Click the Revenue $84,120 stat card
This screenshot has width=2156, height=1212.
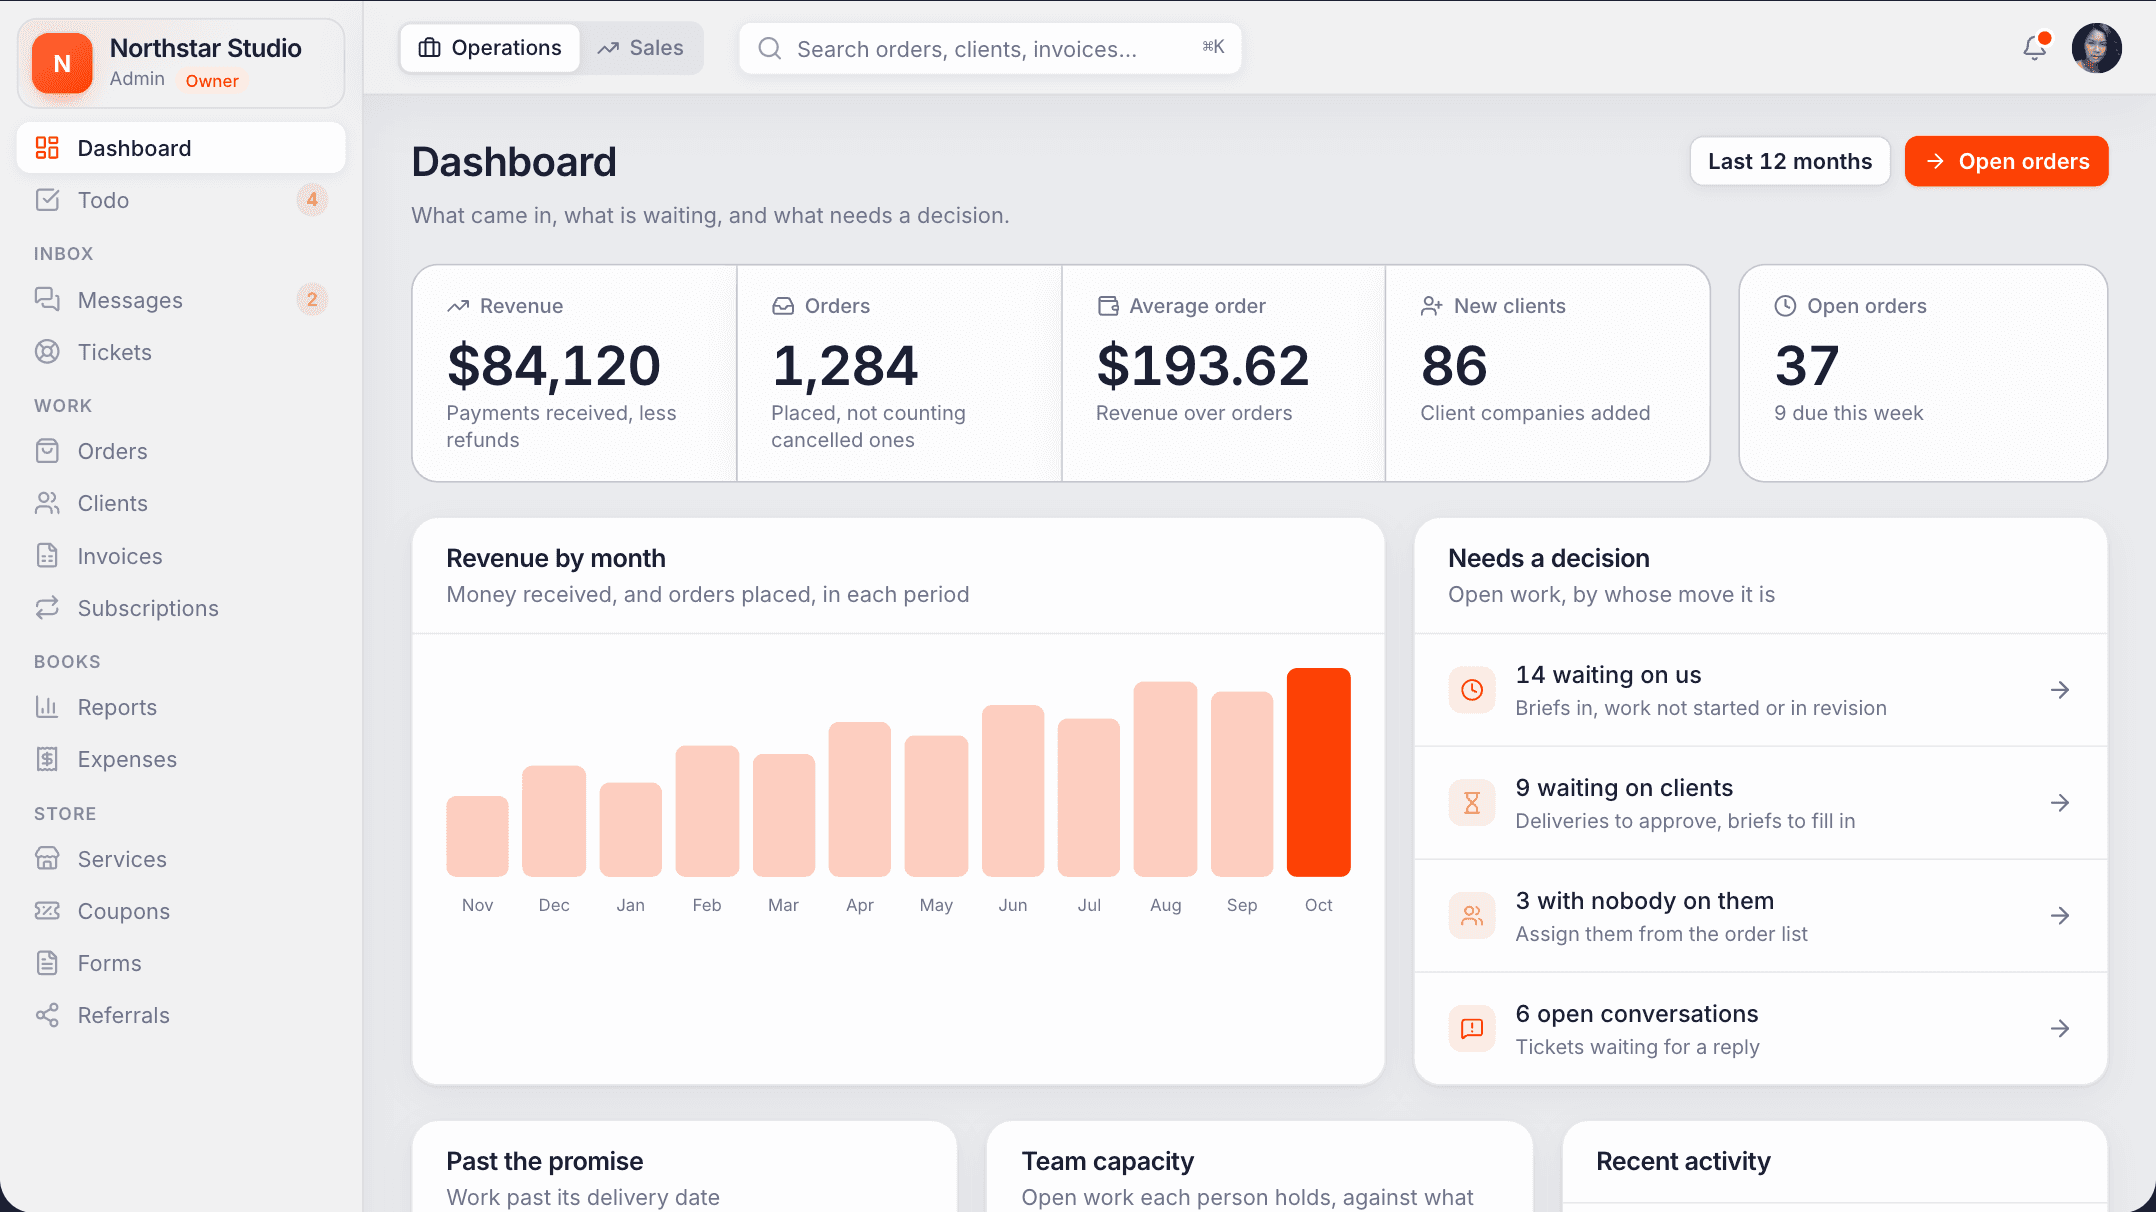575,373
